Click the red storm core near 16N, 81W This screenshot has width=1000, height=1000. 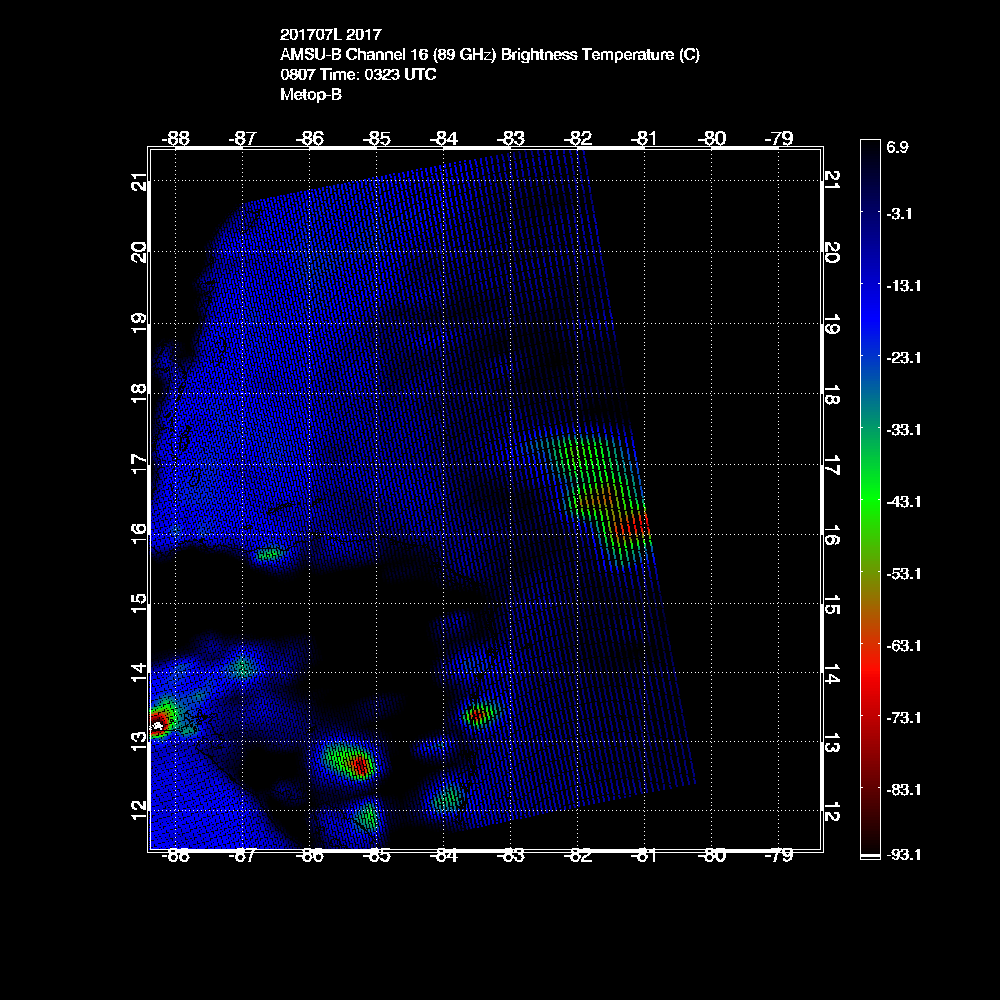633,522
